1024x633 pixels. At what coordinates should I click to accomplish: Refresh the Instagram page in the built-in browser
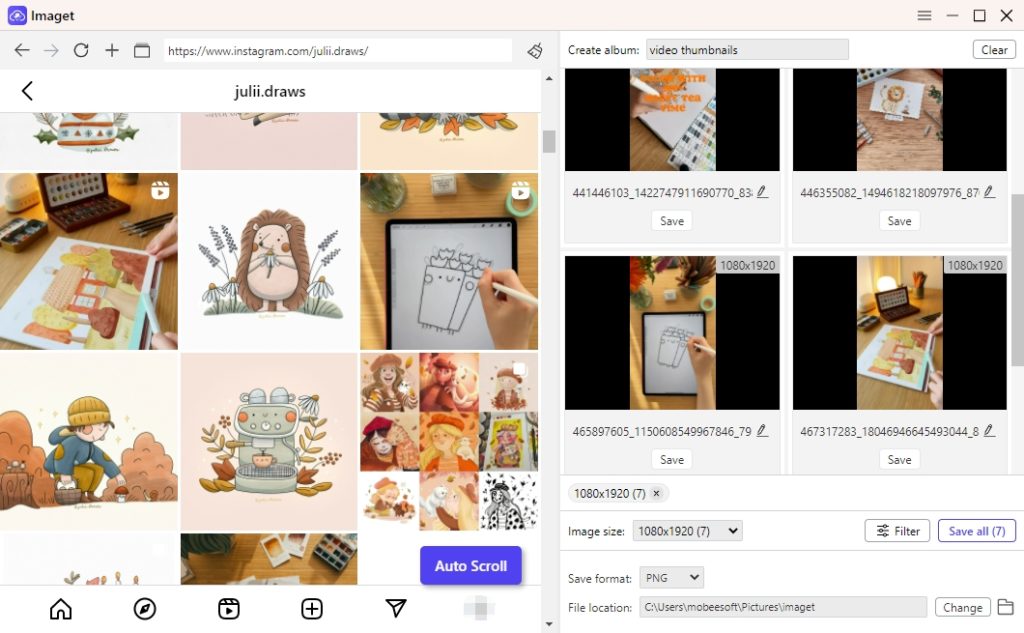81,49
